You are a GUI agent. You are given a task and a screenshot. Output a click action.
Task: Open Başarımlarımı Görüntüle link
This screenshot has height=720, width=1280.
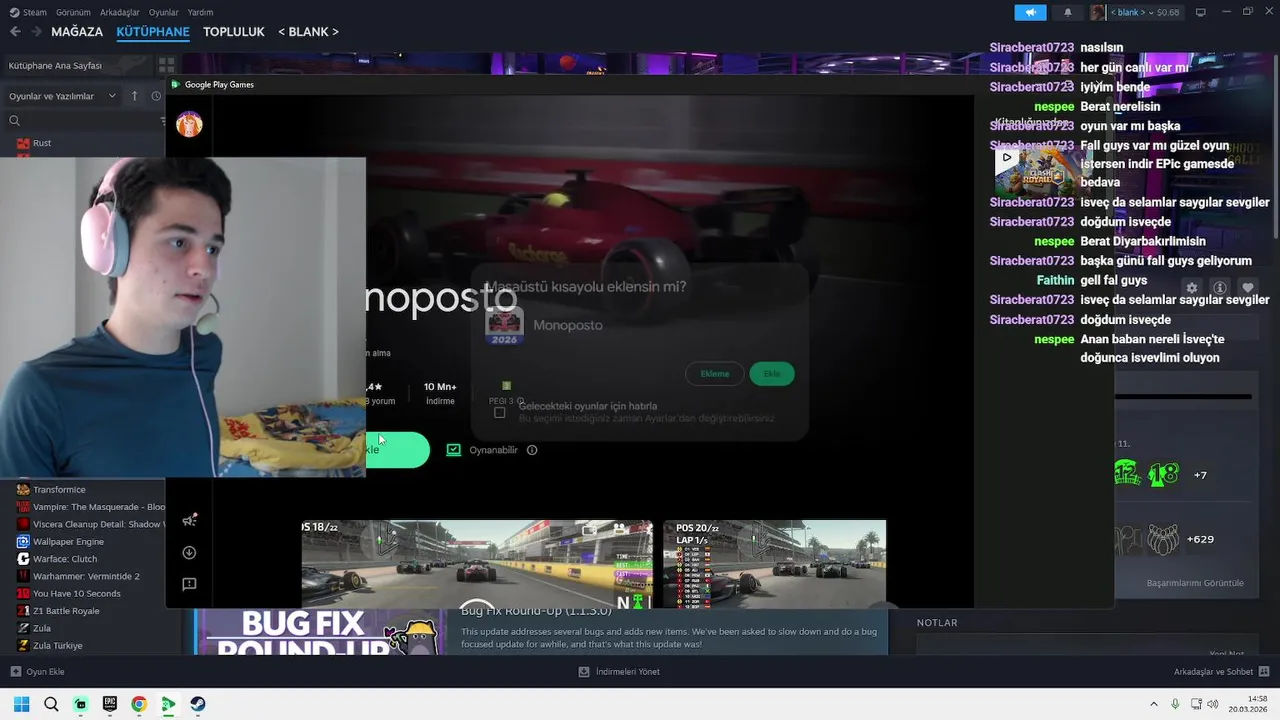1195,583
